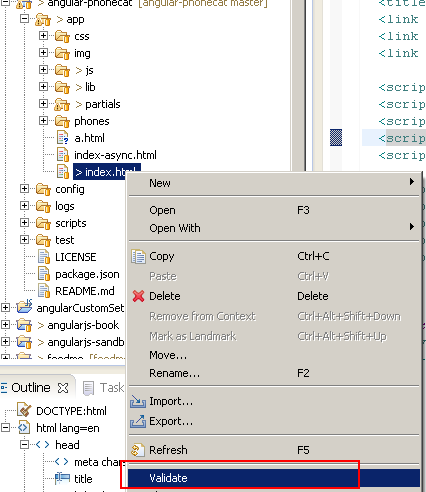Click the README.md file icon
This screenshot has width=426, height=492.
click(x=44, y=291)
